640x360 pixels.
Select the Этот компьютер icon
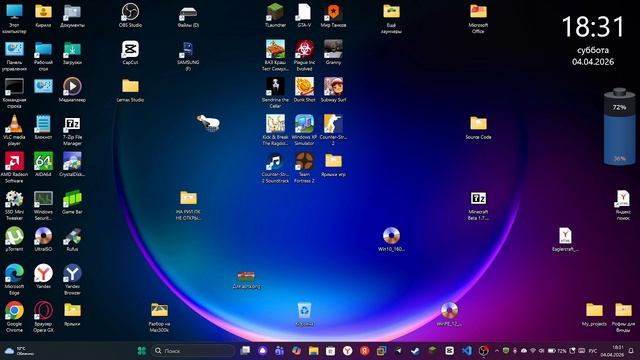pyautogui.click(x=14, y=19)
